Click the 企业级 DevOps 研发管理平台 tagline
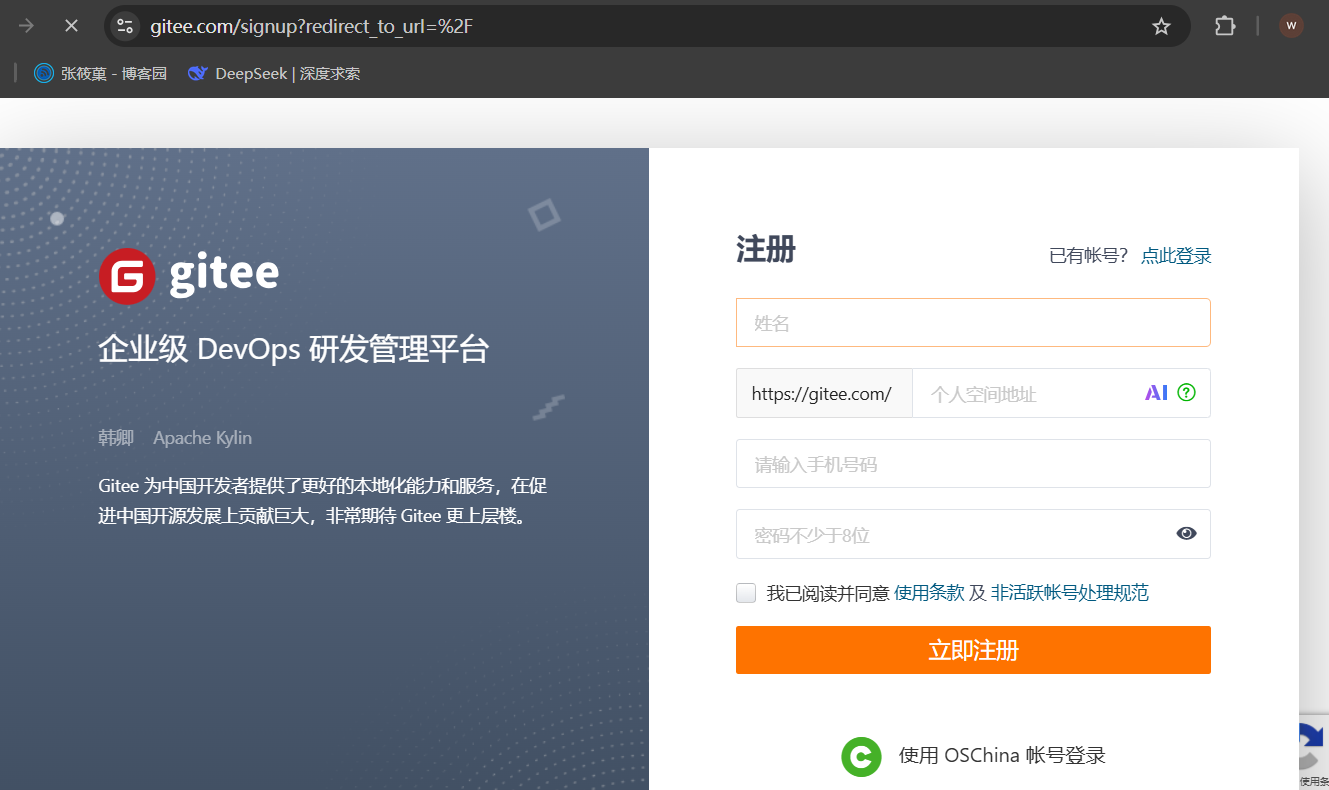The height and width of the screenshot is (790, 1329). tap(294, 349)
